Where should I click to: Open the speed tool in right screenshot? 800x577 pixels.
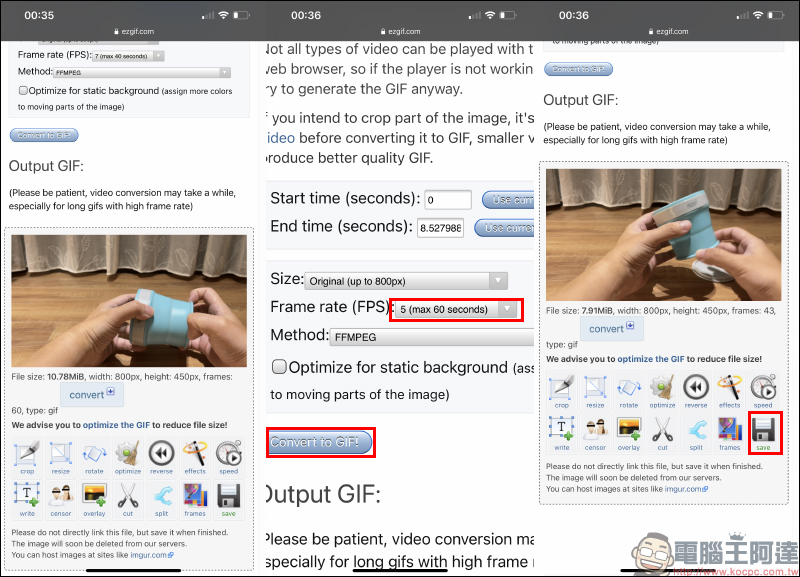coord(763,391)
